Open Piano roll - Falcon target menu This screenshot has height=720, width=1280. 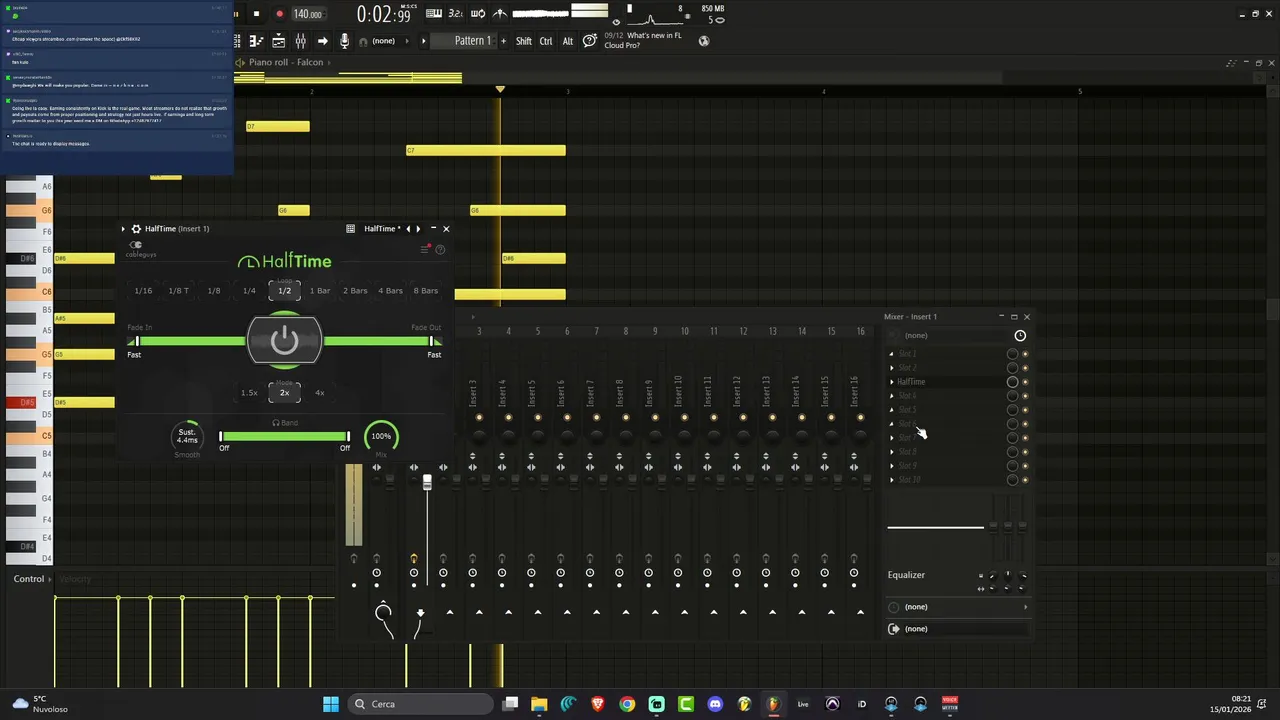point(286,62)
